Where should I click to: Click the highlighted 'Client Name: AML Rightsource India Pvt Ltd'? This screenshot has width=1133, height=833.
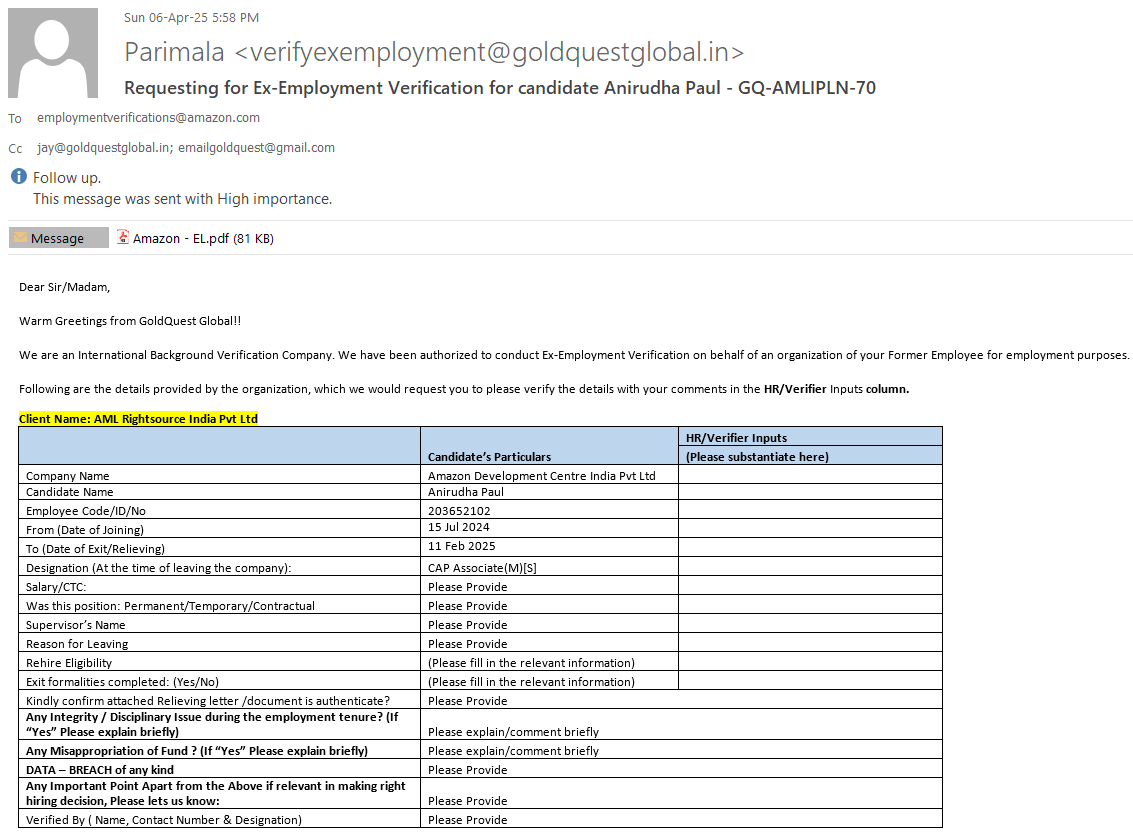[138, 418]
